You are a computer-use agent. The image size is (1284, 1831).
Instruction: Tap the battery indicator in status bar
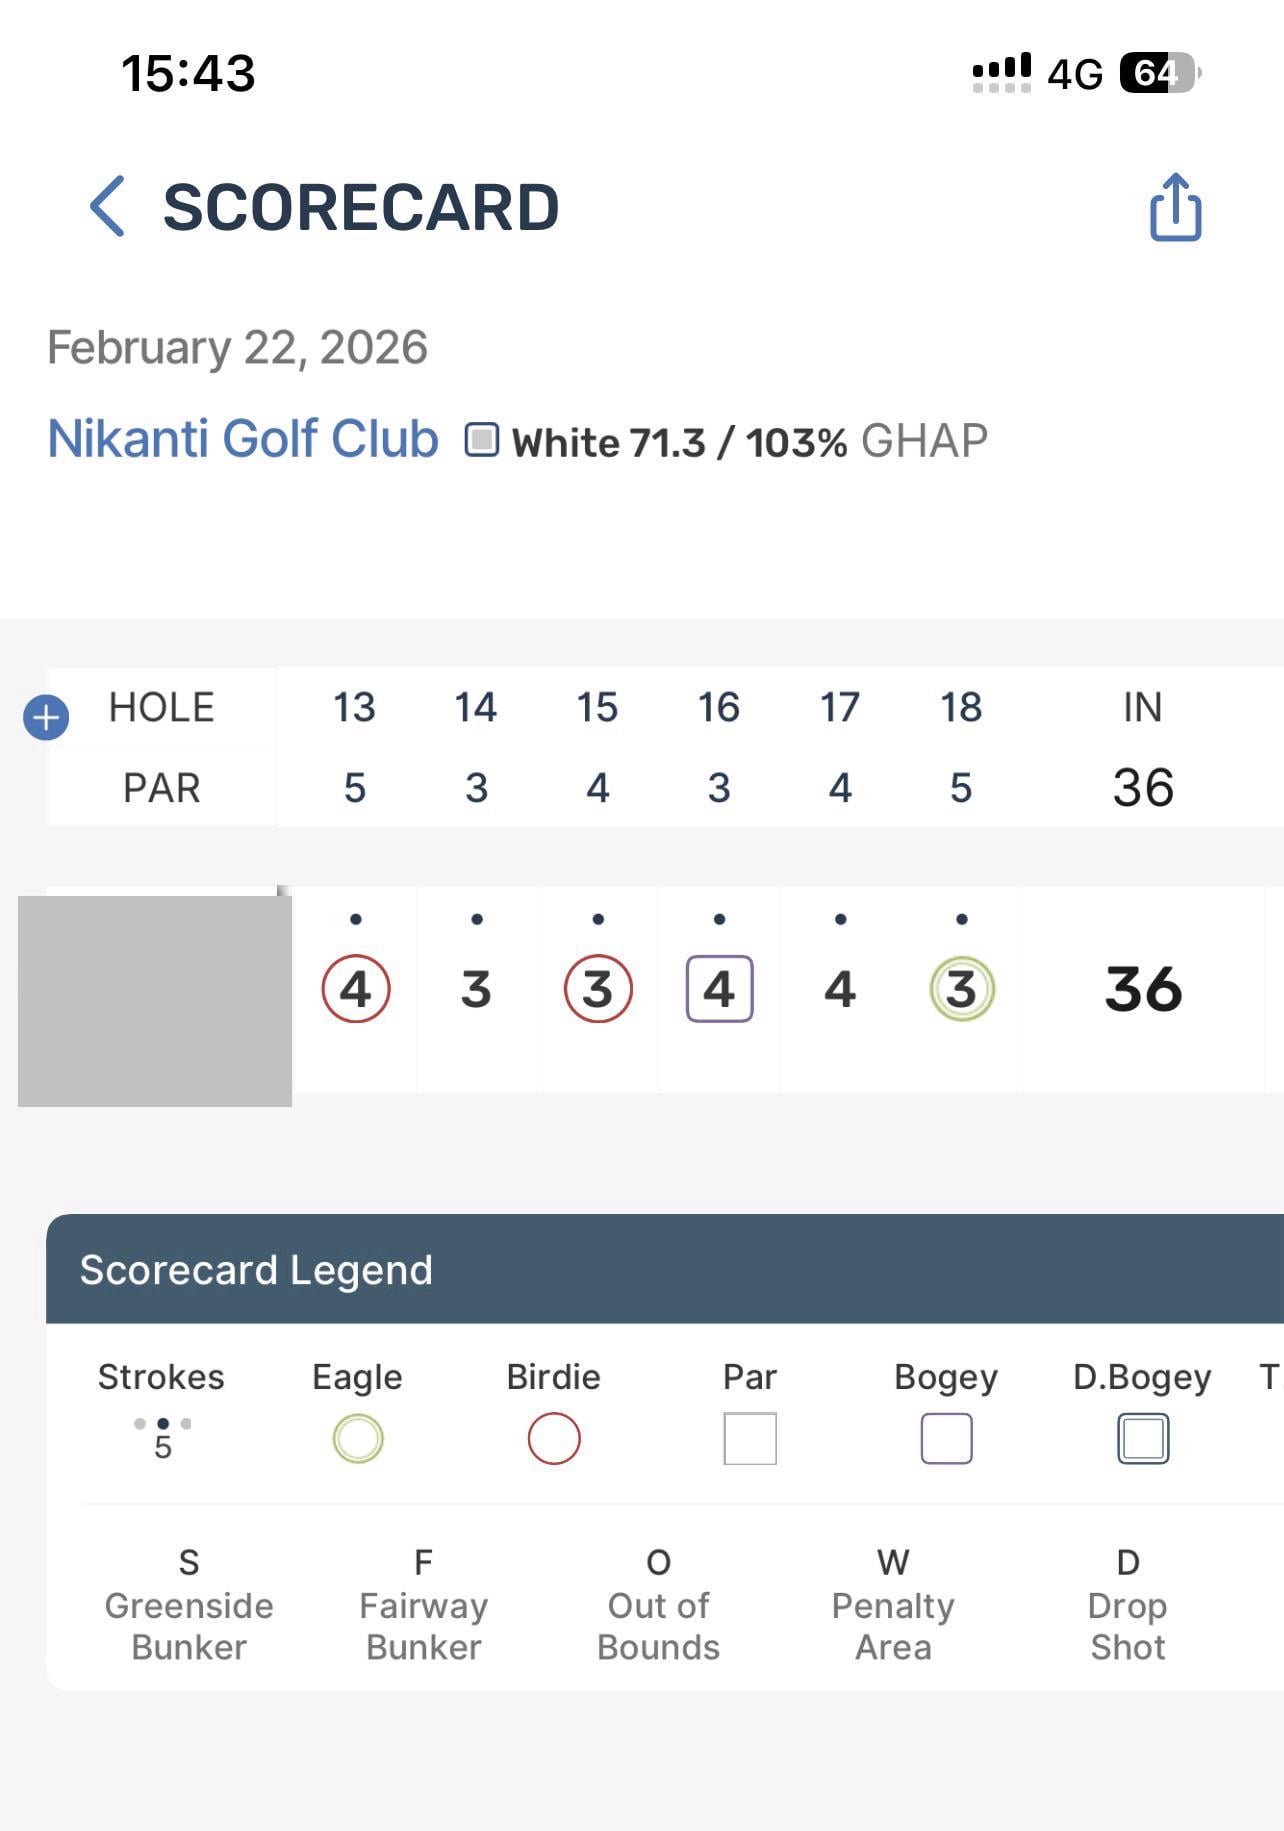pos(1158,73)
